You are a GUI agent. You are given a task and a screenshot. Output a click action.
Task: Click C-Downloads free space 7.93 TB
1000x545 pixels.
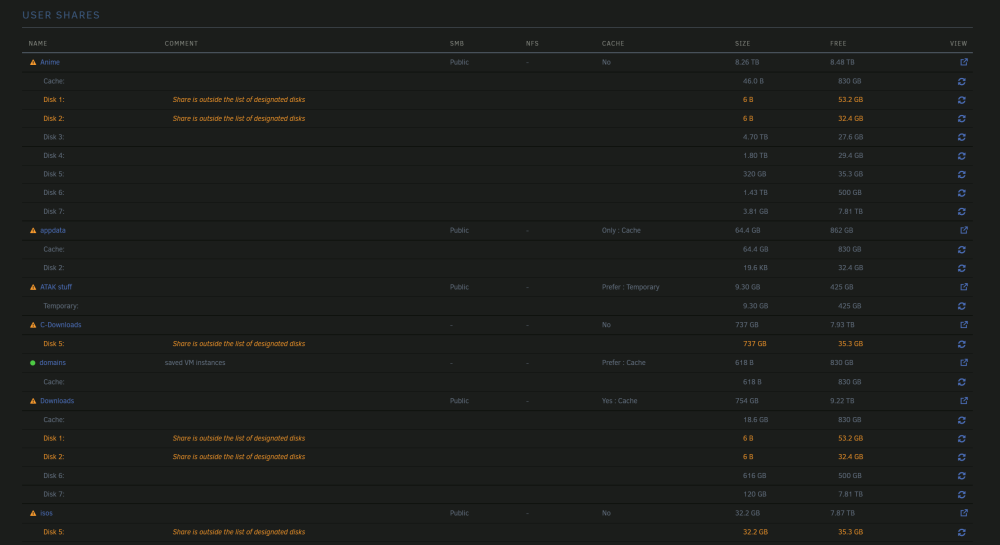pos(842,325)
